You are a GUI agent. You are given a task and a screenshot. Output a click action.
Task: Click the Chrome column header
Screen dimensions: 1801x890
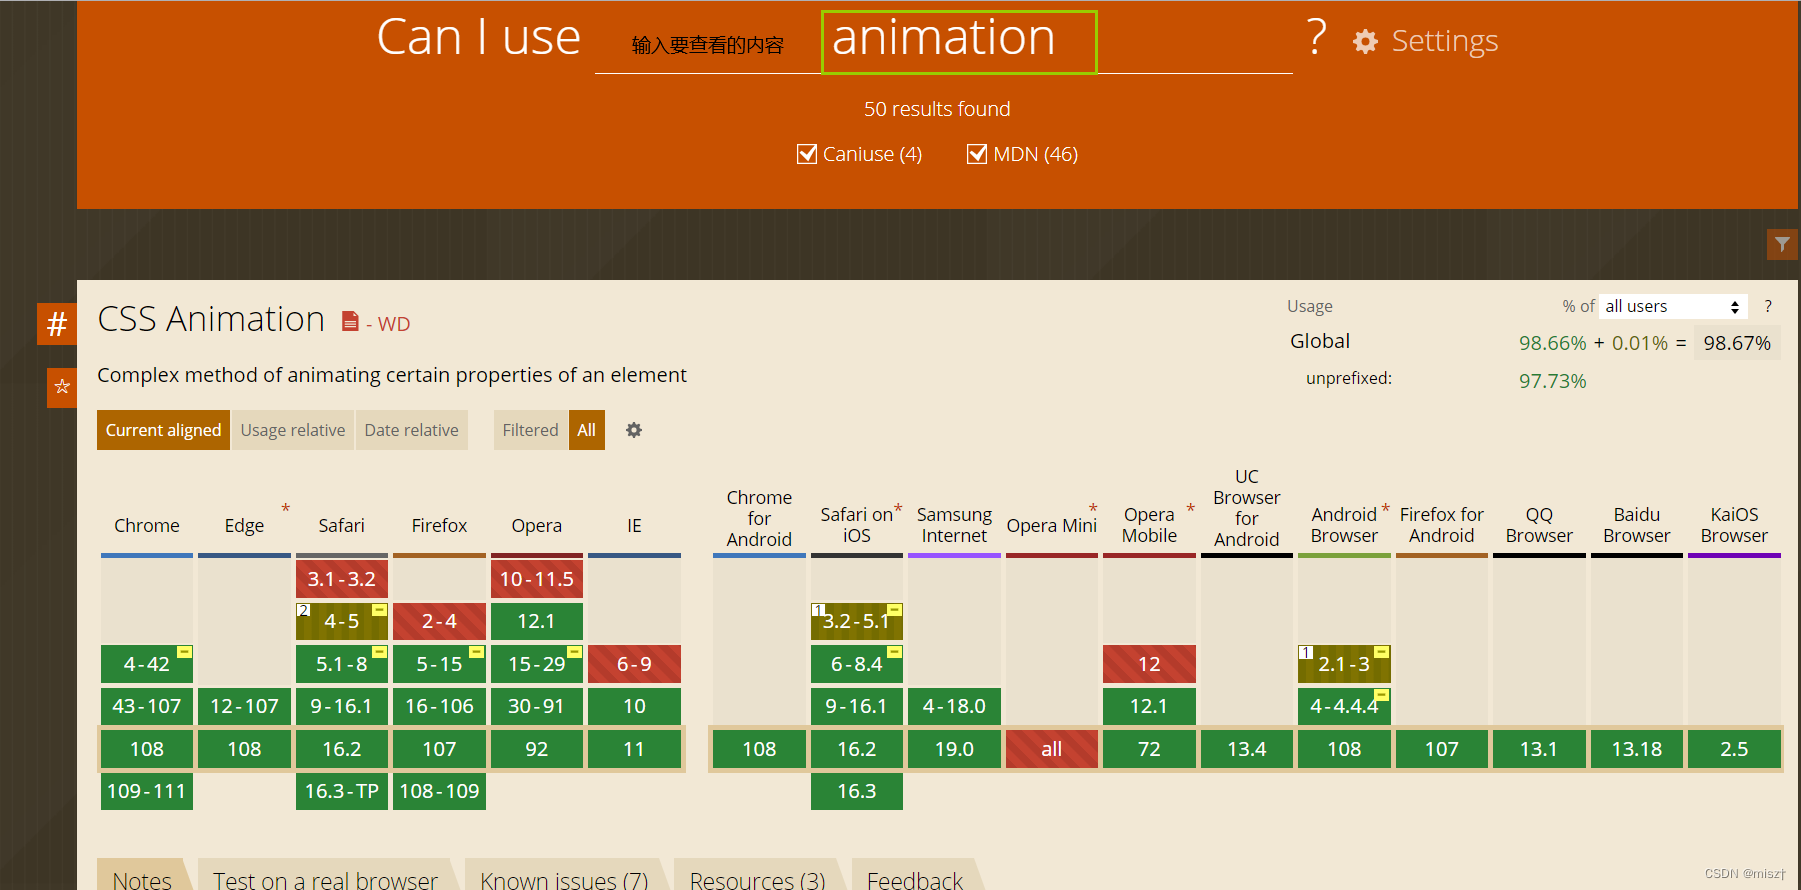(x=147, y=526)
